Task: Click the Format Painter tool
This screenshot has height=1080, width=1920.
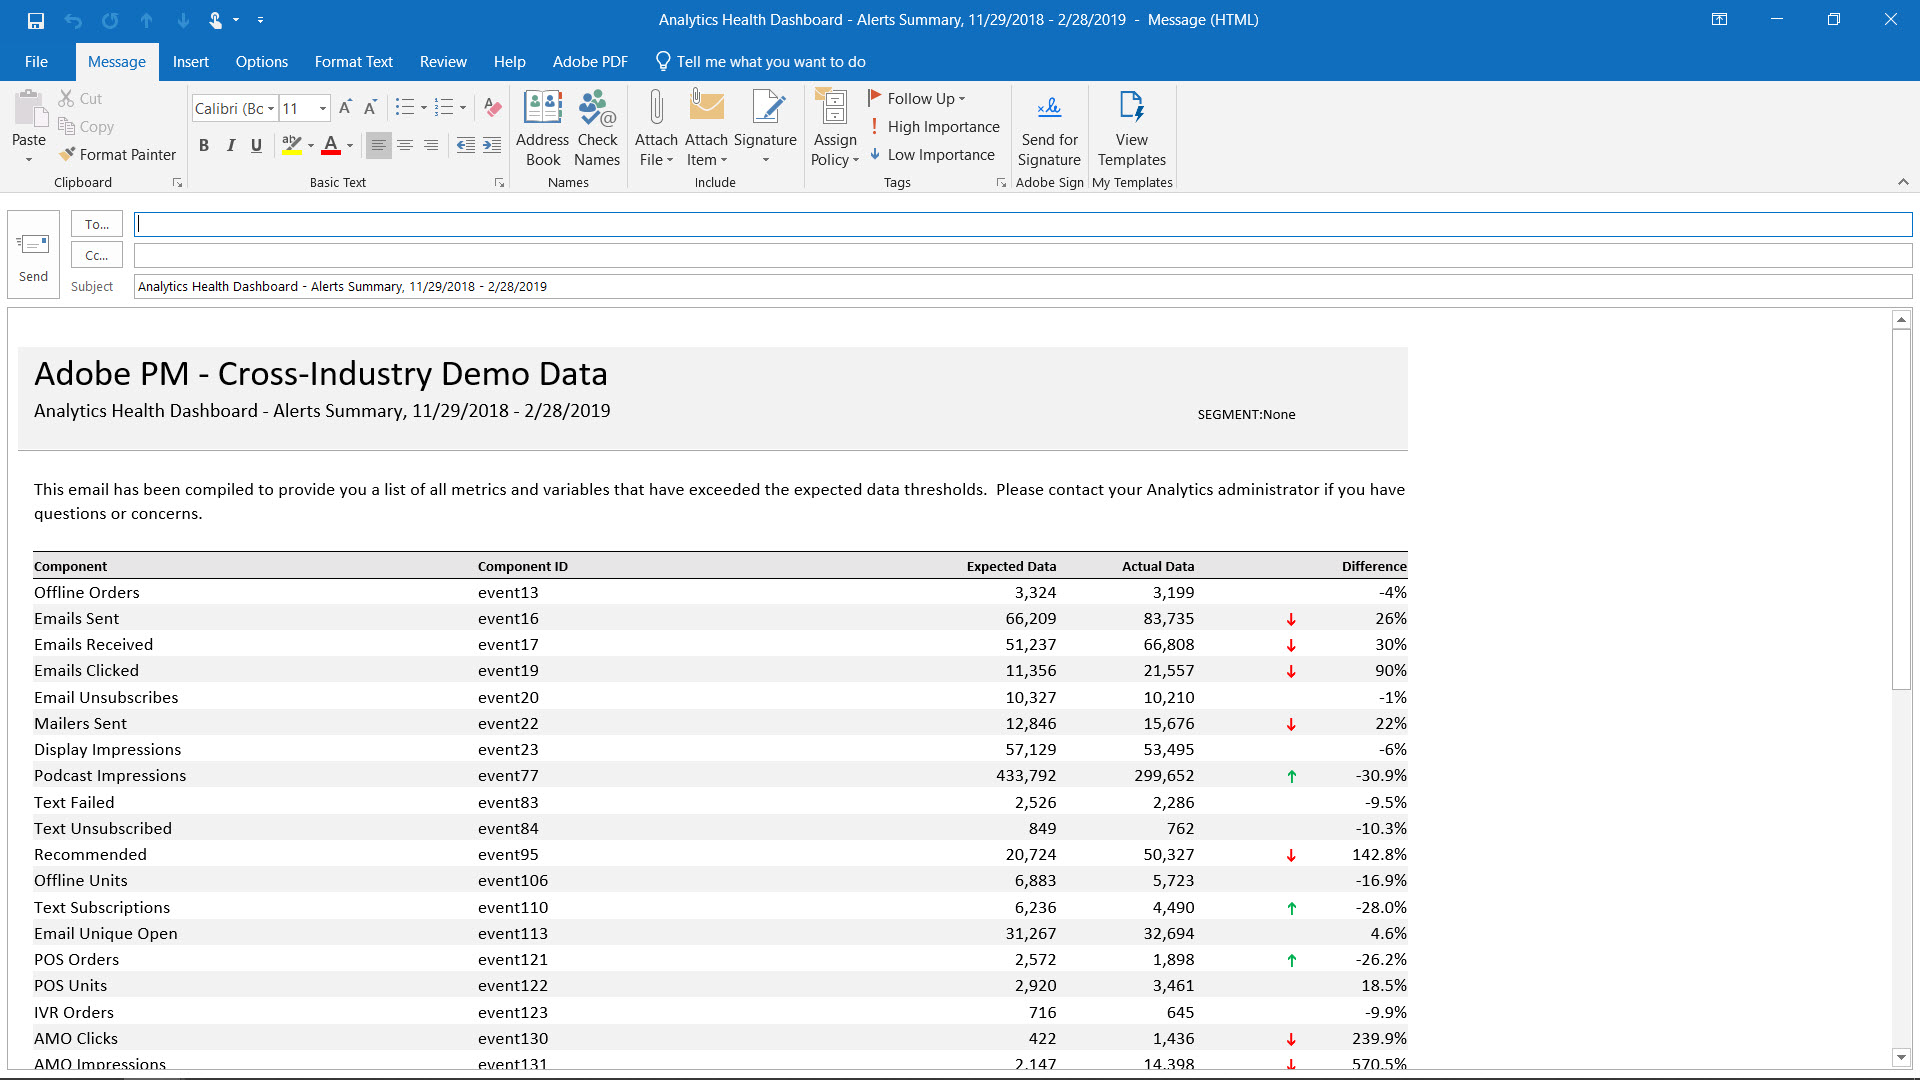Action: tap(117, 155)
